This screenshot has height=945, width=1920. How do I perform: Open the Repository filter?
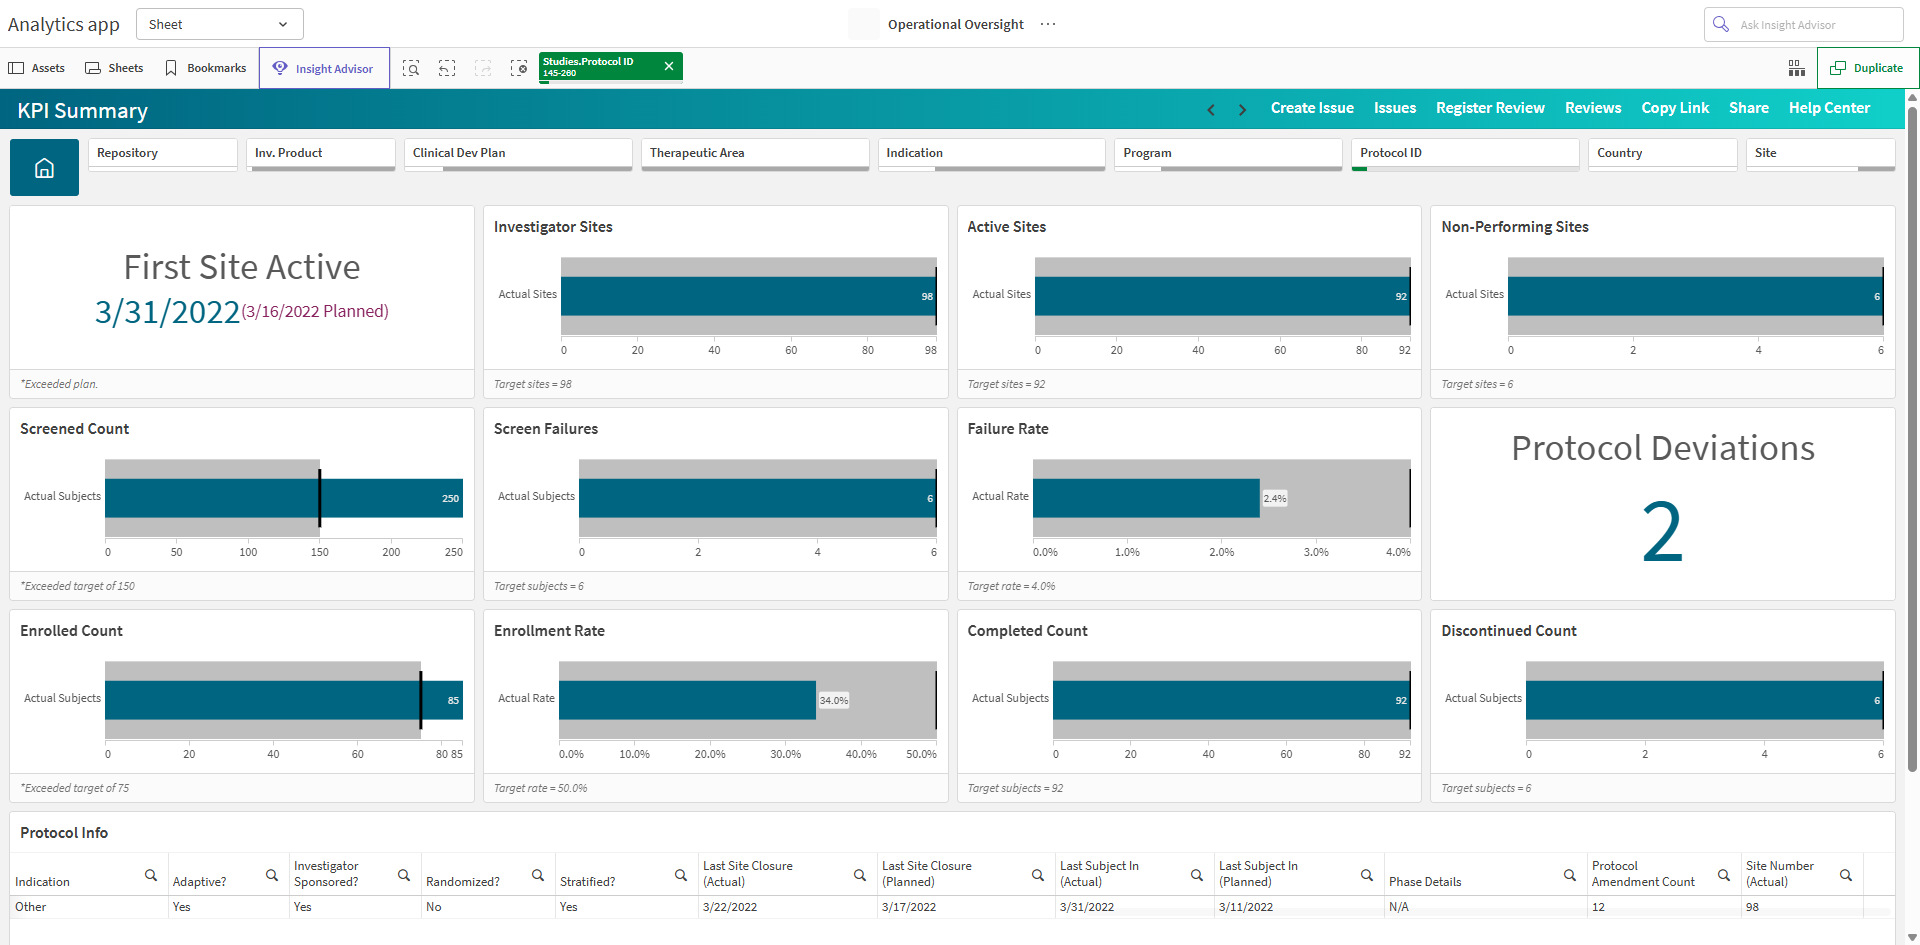pyautogui.click(x=162, y=154)
